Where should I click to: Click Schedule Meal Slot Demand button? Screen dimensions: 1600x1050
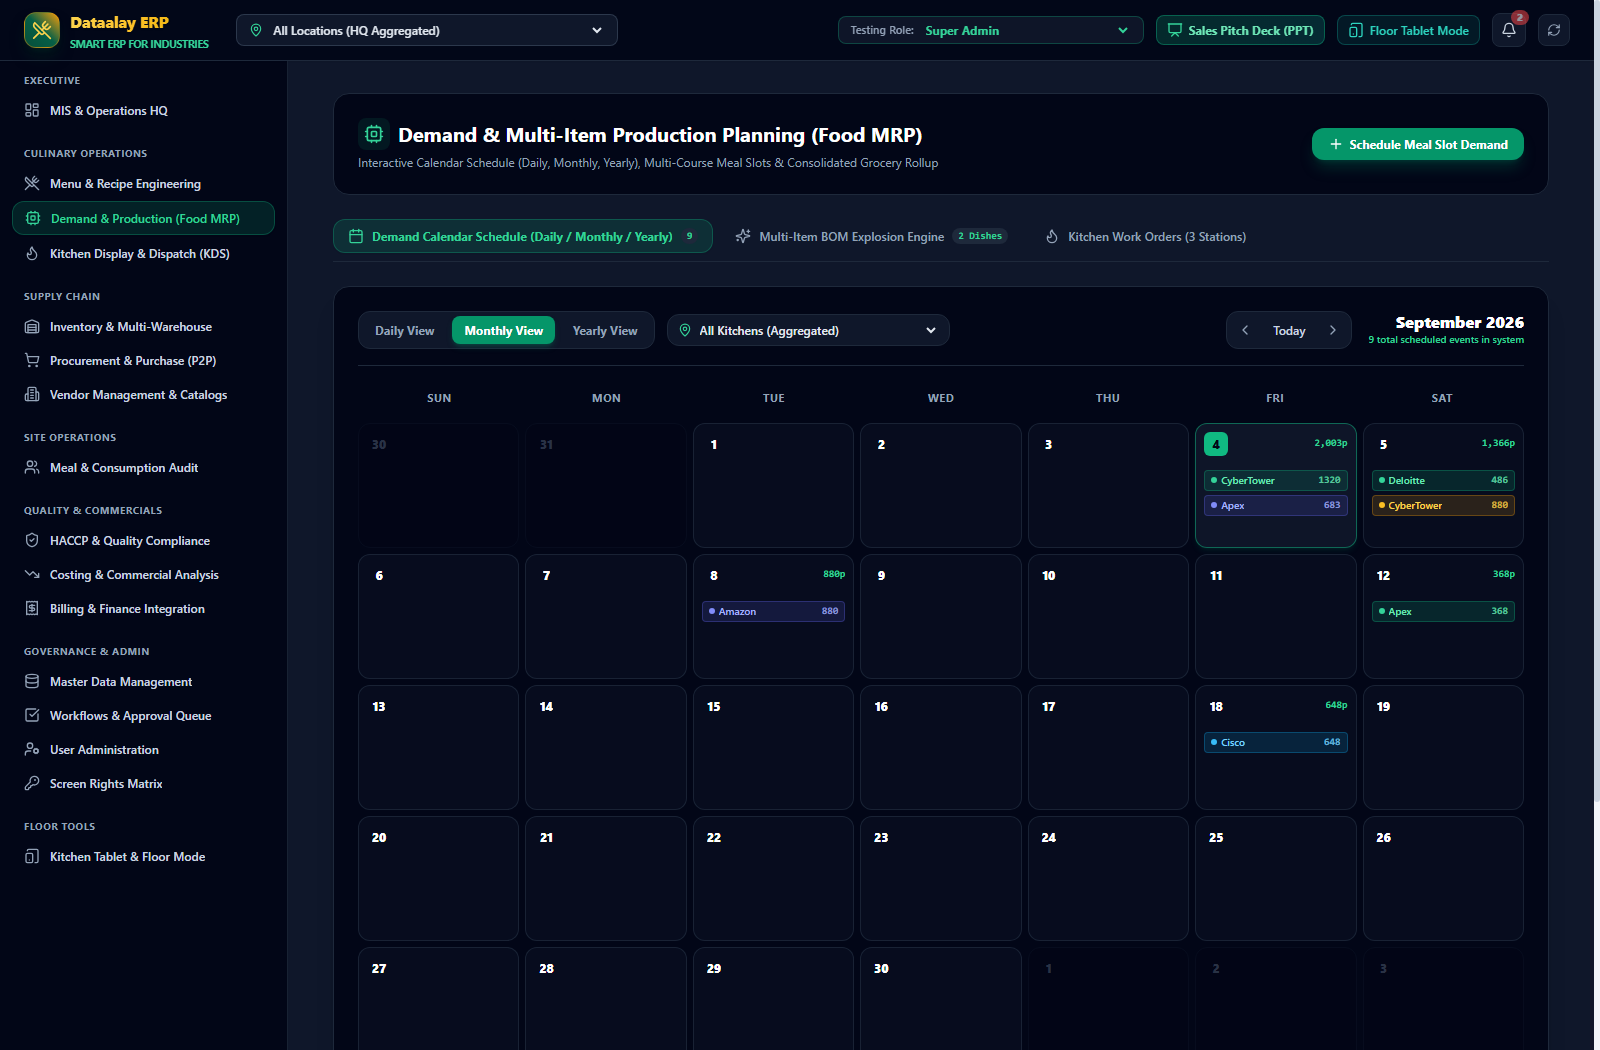(1418, 144)
